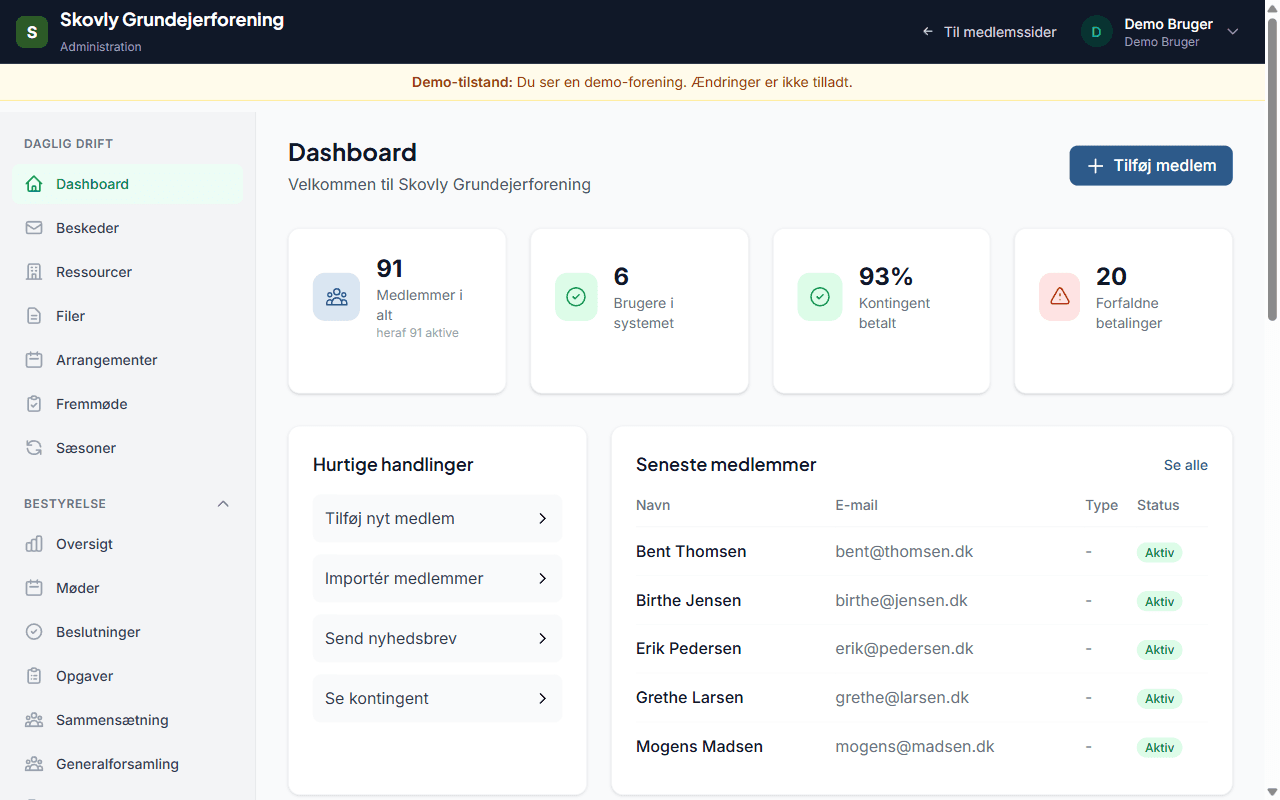This screenshot has height=800, width=1280.
Task: Click member name Bent Thomsen
Action: (691, 552)
